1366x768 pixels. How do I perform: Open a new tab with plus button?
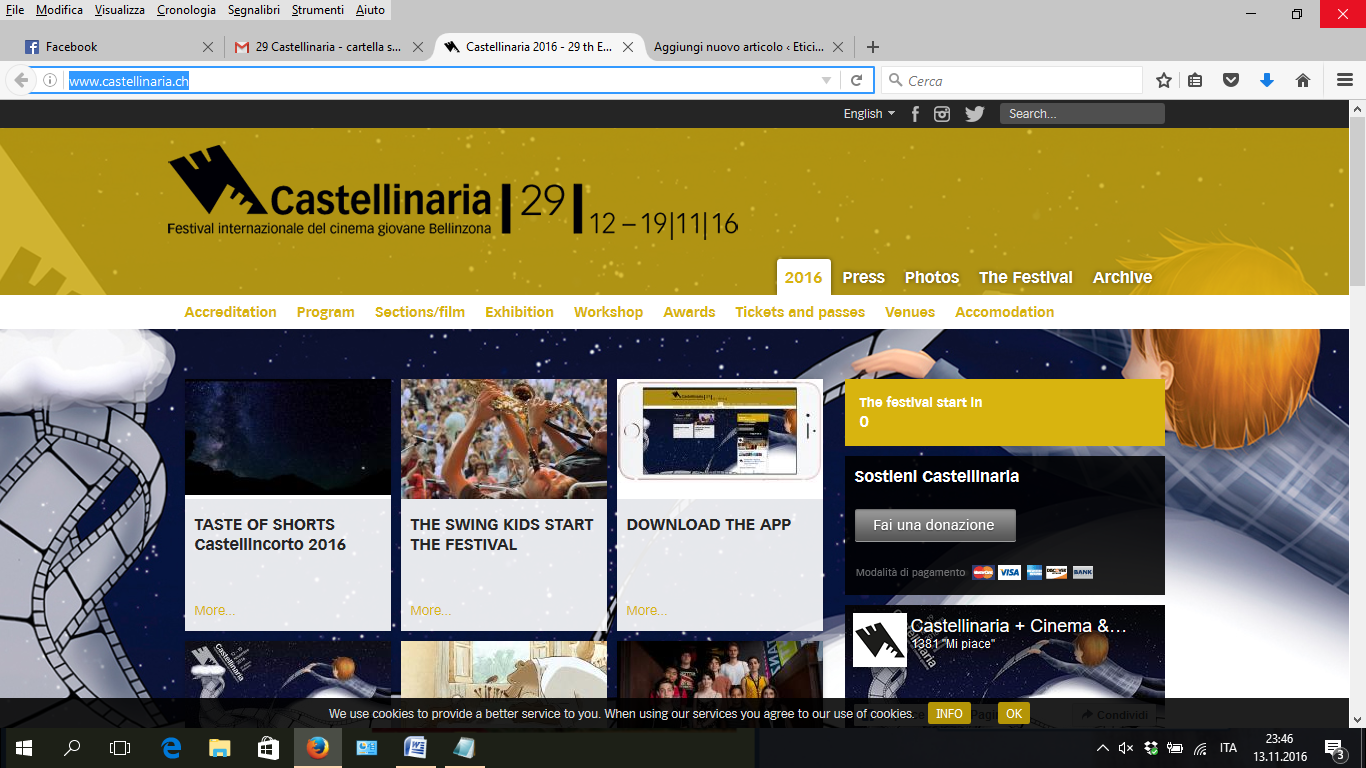tap(873, 47)
